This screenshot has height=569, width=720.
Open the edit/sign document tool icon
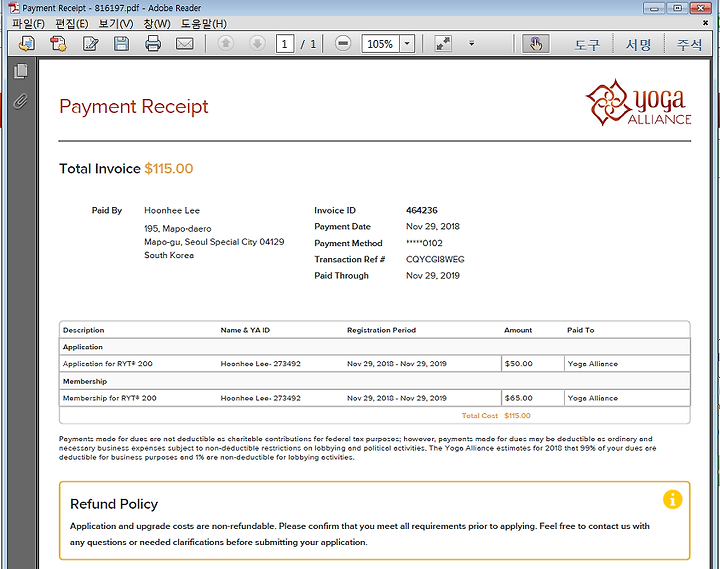90,44
